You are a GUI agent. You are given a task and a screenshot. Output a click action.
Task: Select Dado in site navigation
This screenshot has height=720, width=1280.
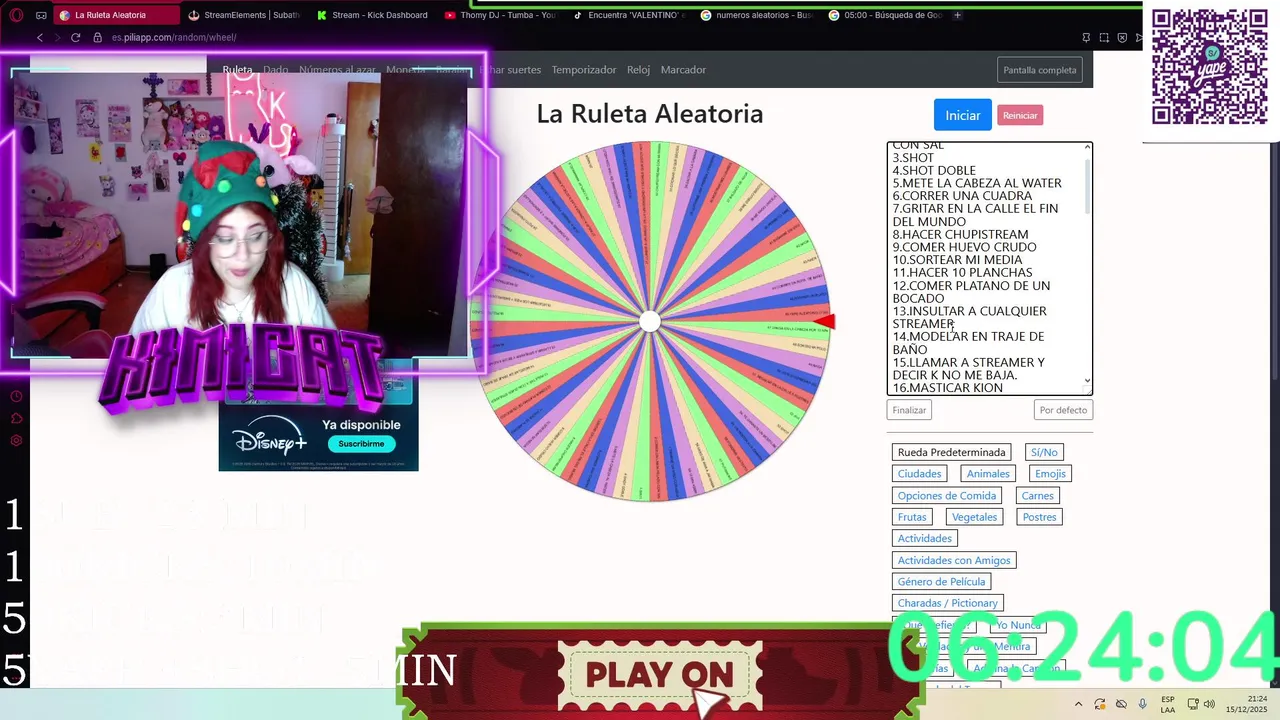pos(275,70)
